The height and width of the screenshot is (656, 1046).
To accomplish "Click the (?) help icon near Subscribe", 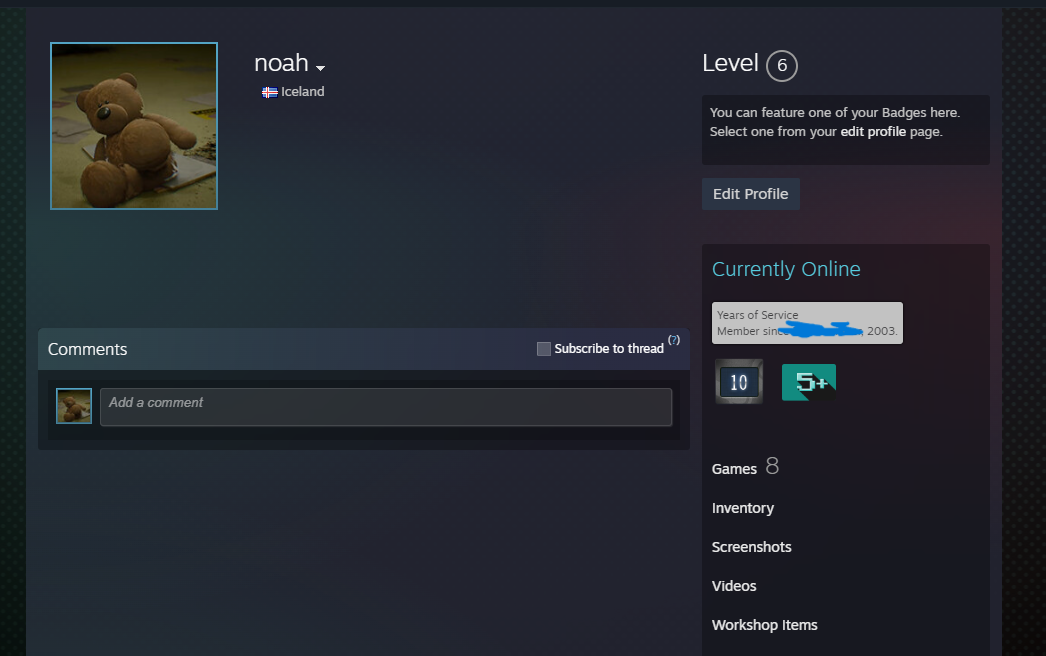I will tap(674, 340).
